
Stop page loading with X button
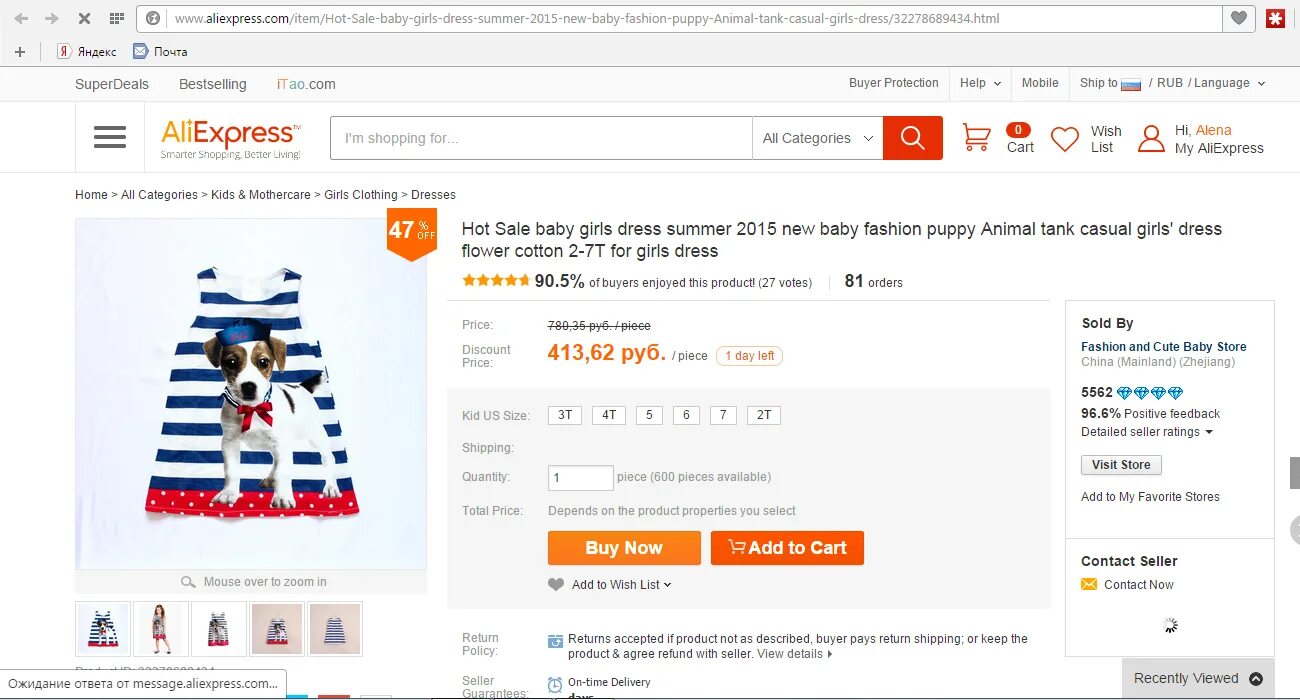pyautogui.click(x=84, y=18)
